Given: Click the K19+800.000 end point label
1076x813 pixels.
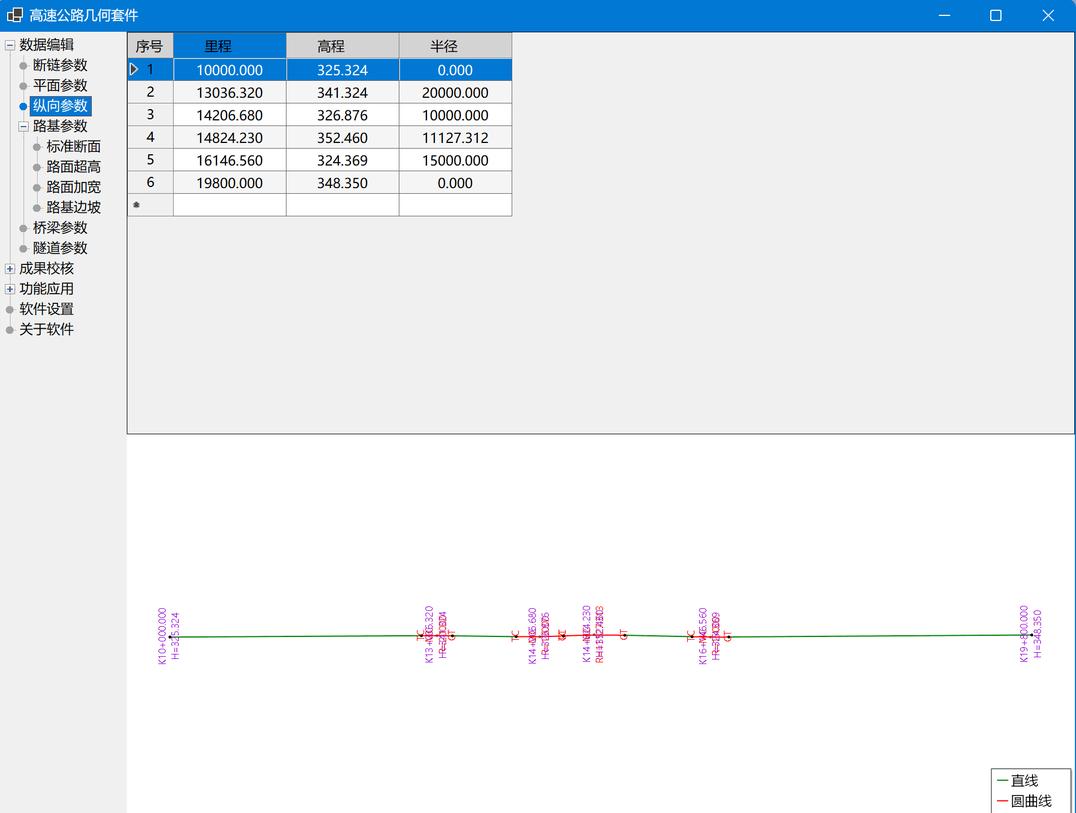Looking at the screenshot, I should coord(1024,633).
